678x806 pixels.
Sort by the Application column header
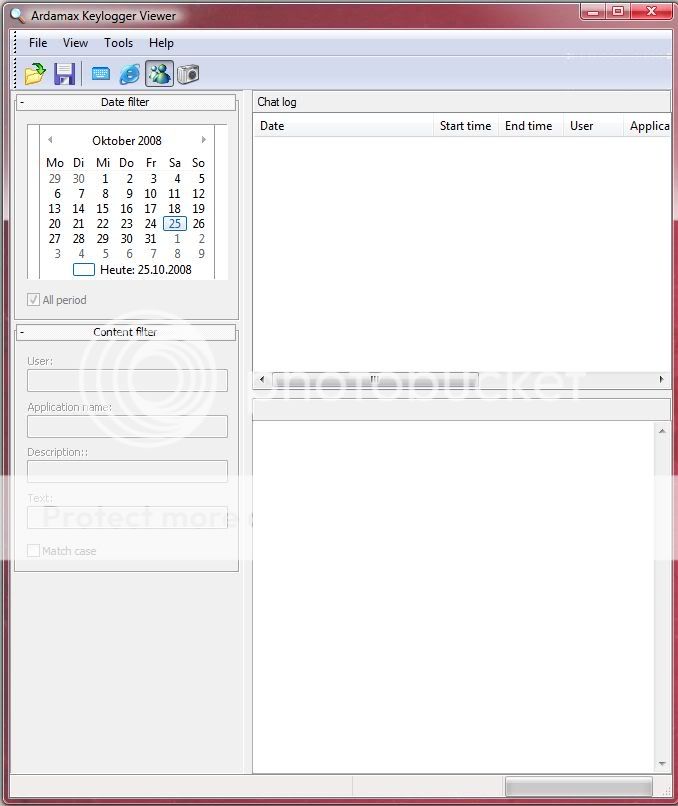[x=647, y=126]
